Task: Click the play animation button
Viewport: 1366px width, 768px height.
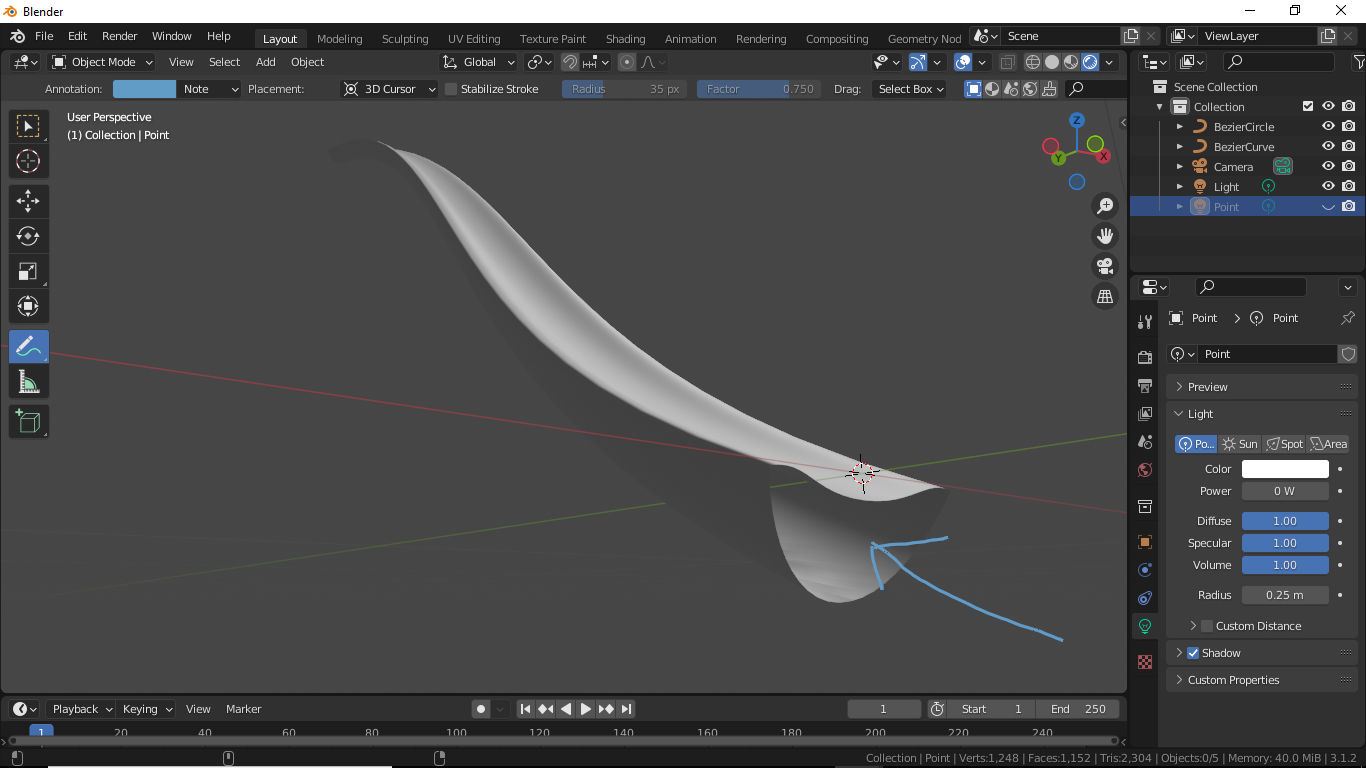Action: click(586, 709)
